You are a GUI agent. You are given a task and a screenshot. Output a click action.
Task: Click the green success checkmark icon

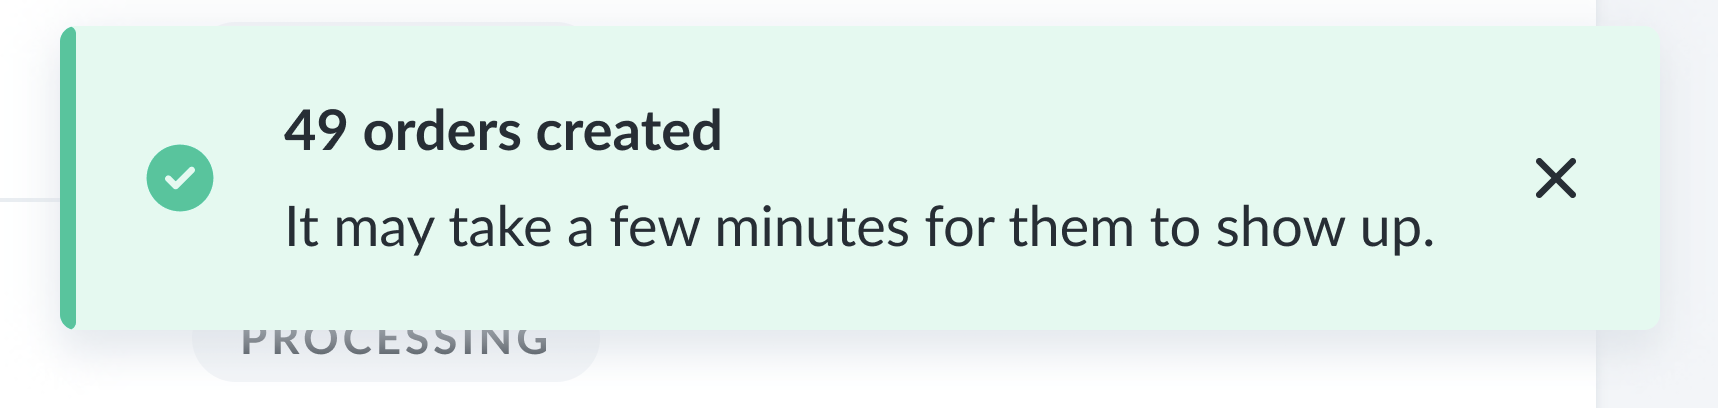coord(180,178)
